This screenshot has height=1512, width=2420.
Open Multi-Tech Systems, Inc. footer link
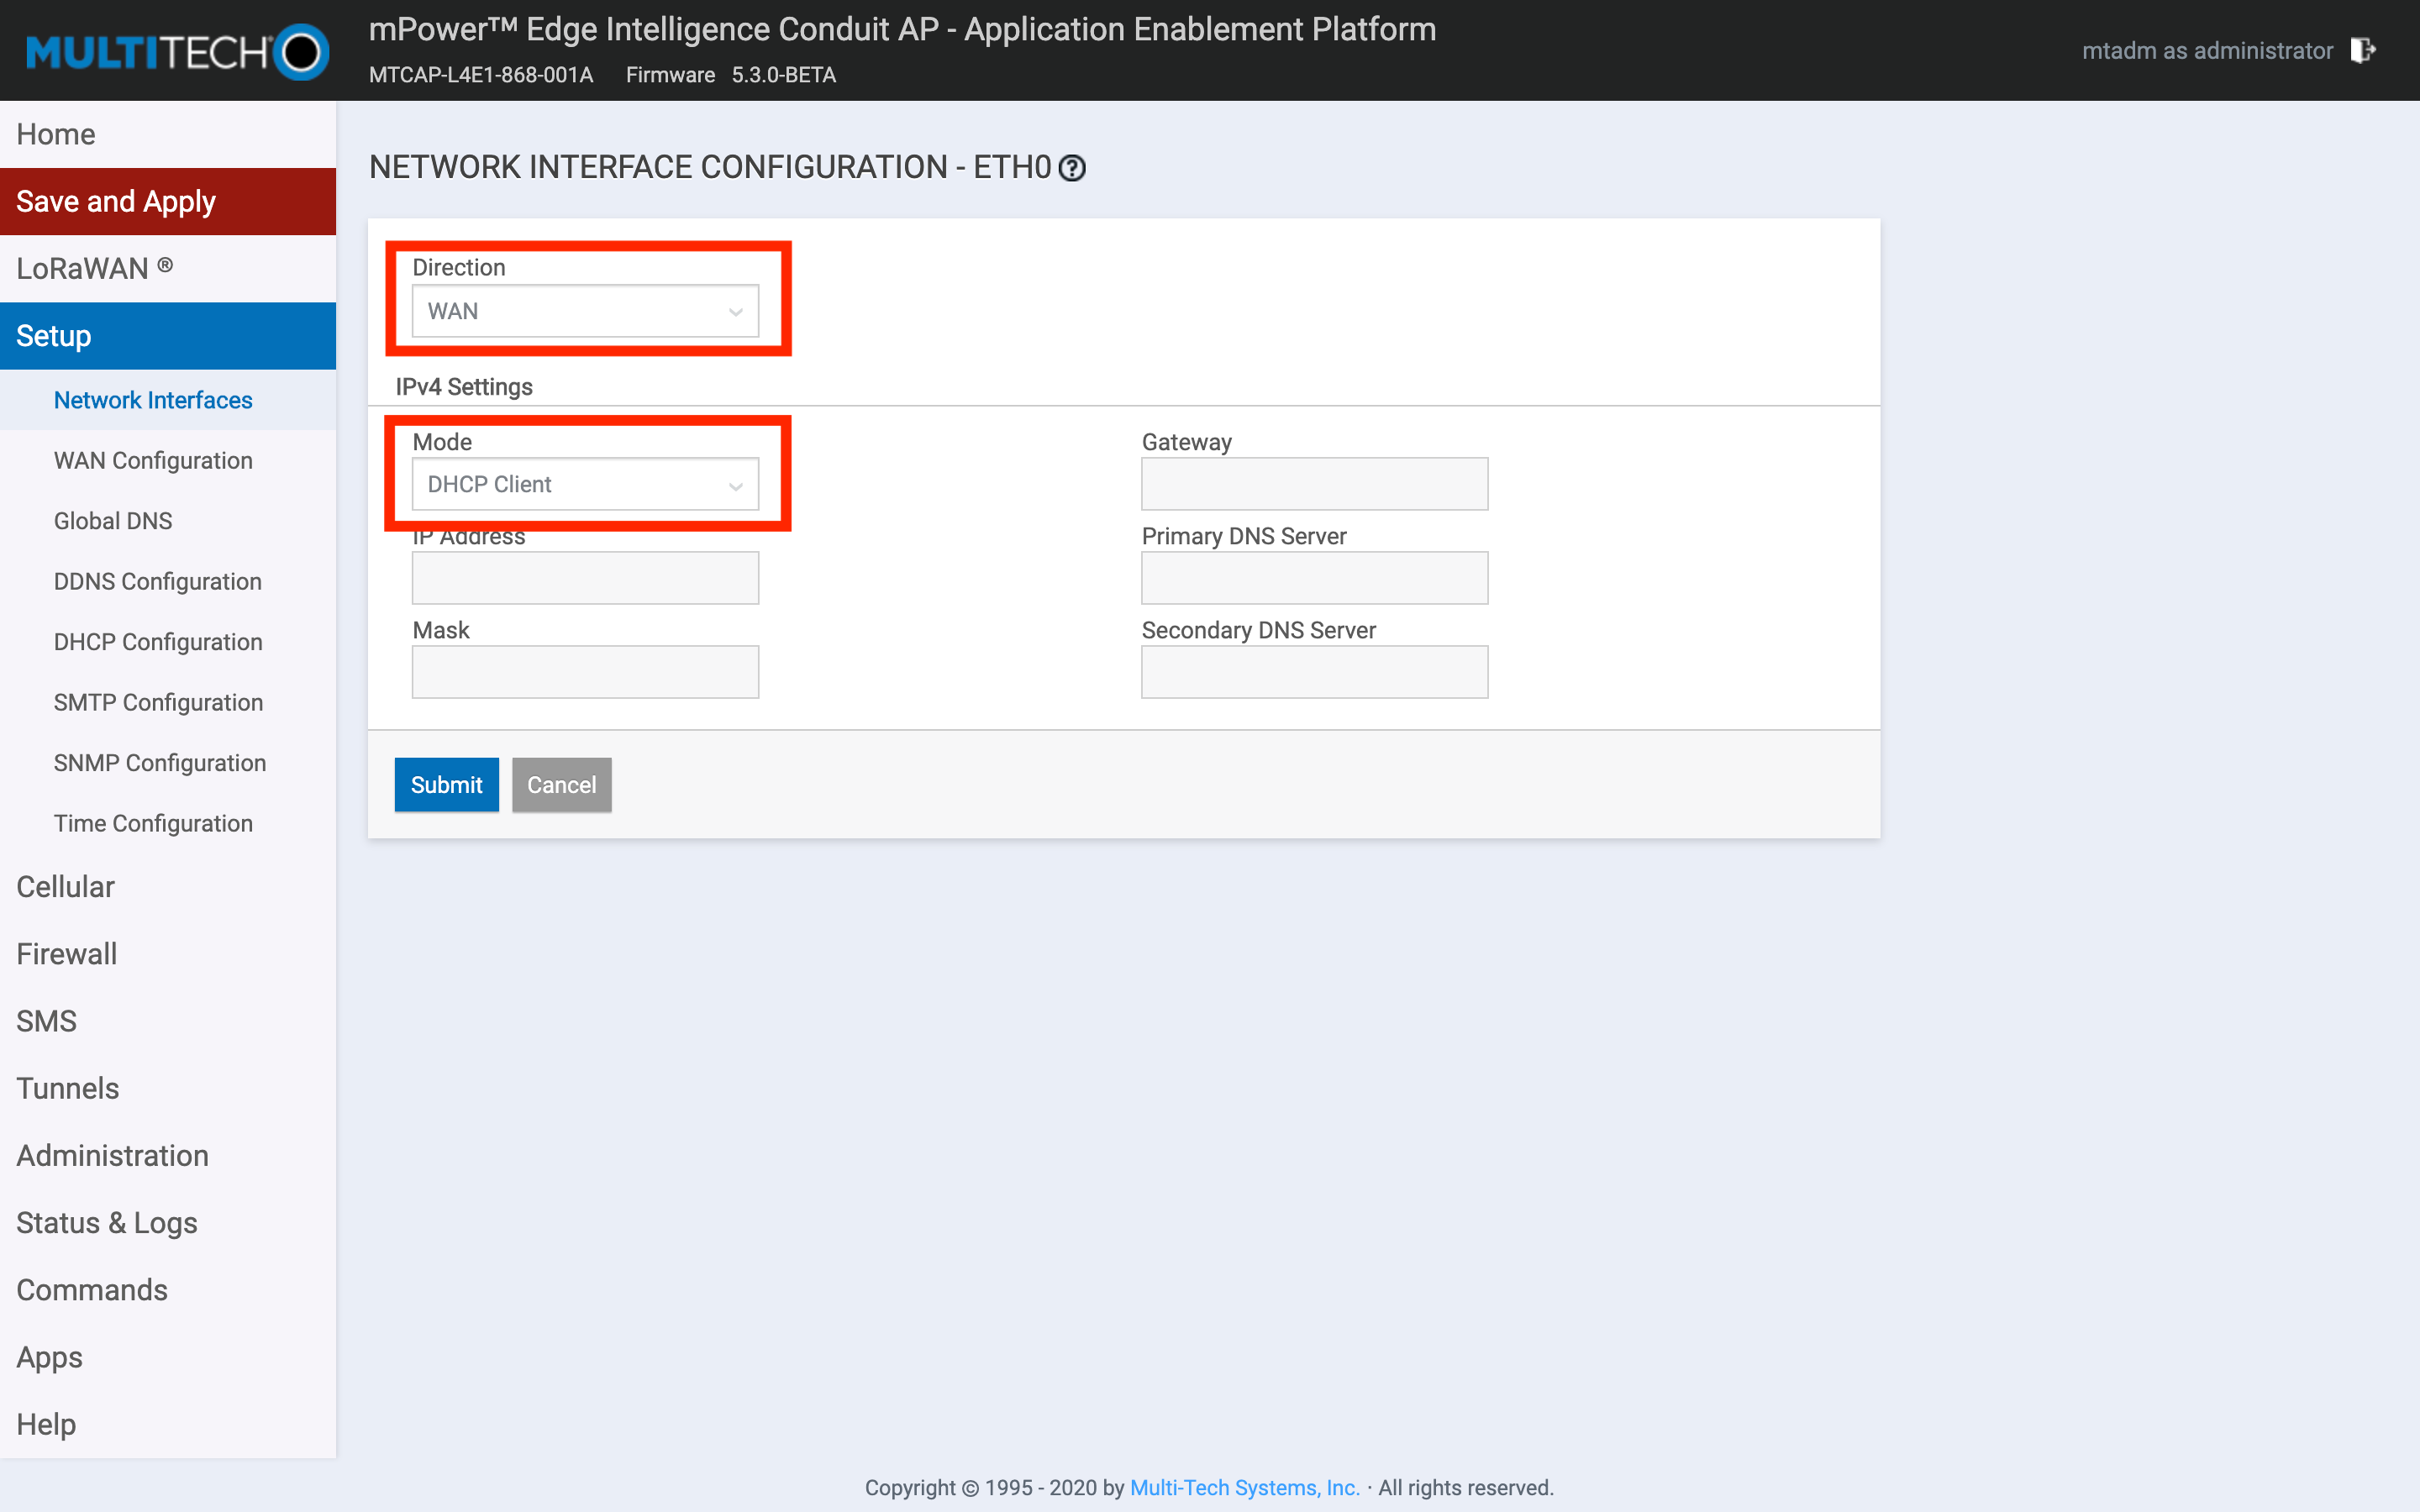coord(1244,1487)
